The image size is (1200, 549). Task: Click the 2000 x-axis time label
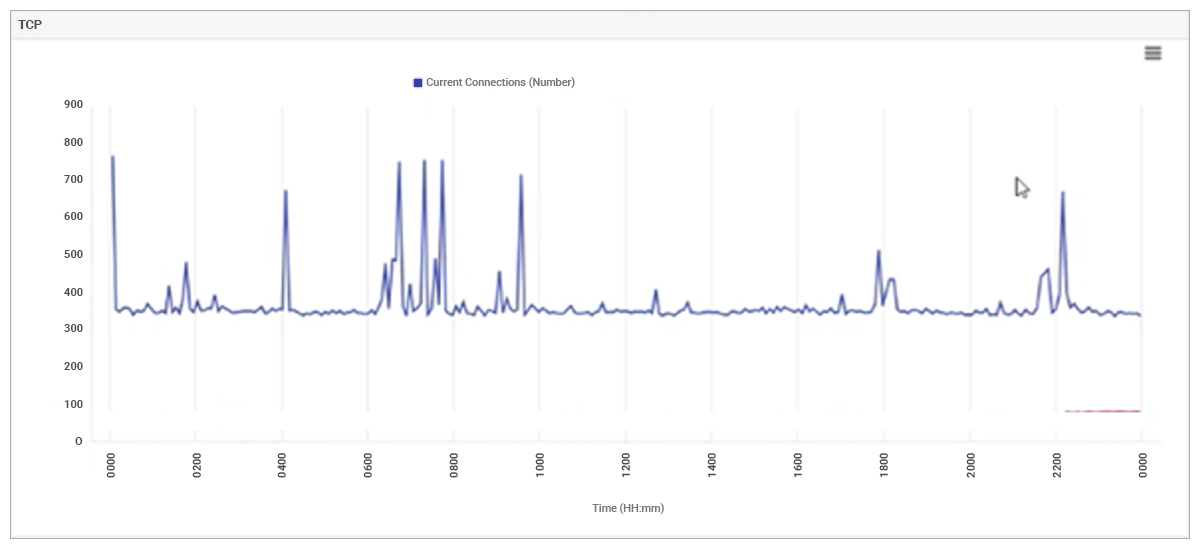969,466
